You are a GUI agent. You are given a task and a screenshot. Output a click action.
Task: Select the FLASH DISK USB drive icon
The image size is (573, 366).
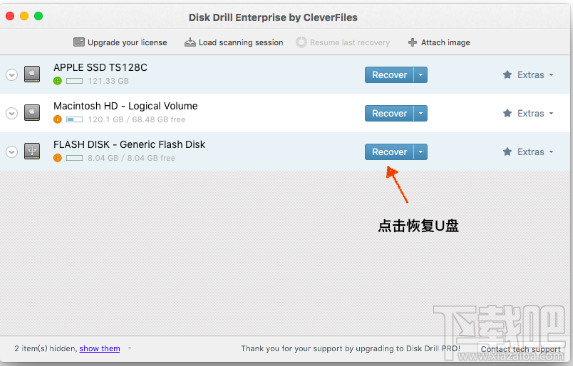[32, 151]
